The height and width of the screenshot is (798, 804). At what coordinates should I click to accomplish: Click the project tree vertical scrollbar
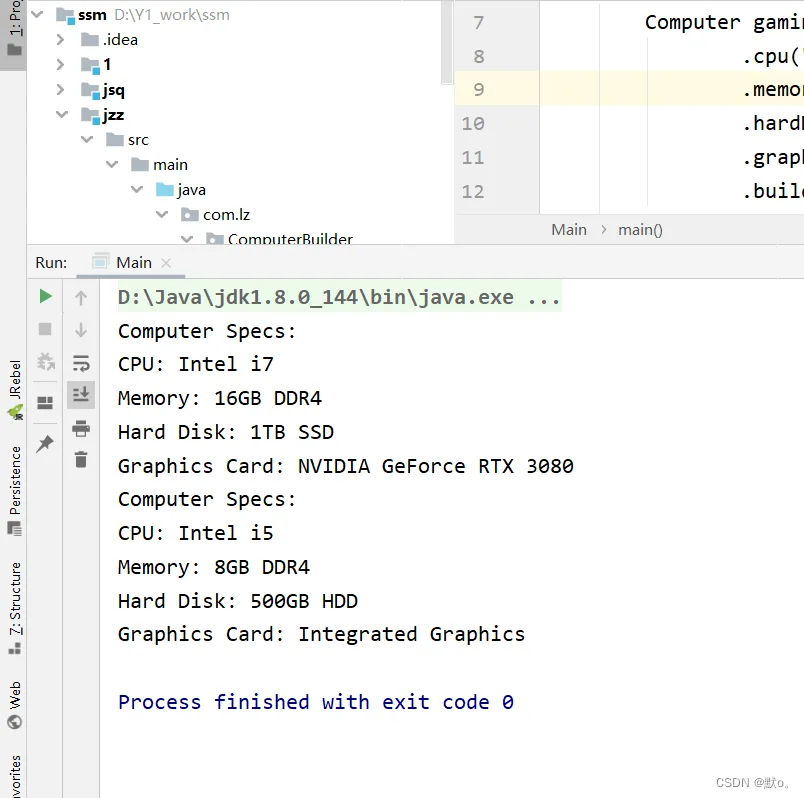point(447,42)
